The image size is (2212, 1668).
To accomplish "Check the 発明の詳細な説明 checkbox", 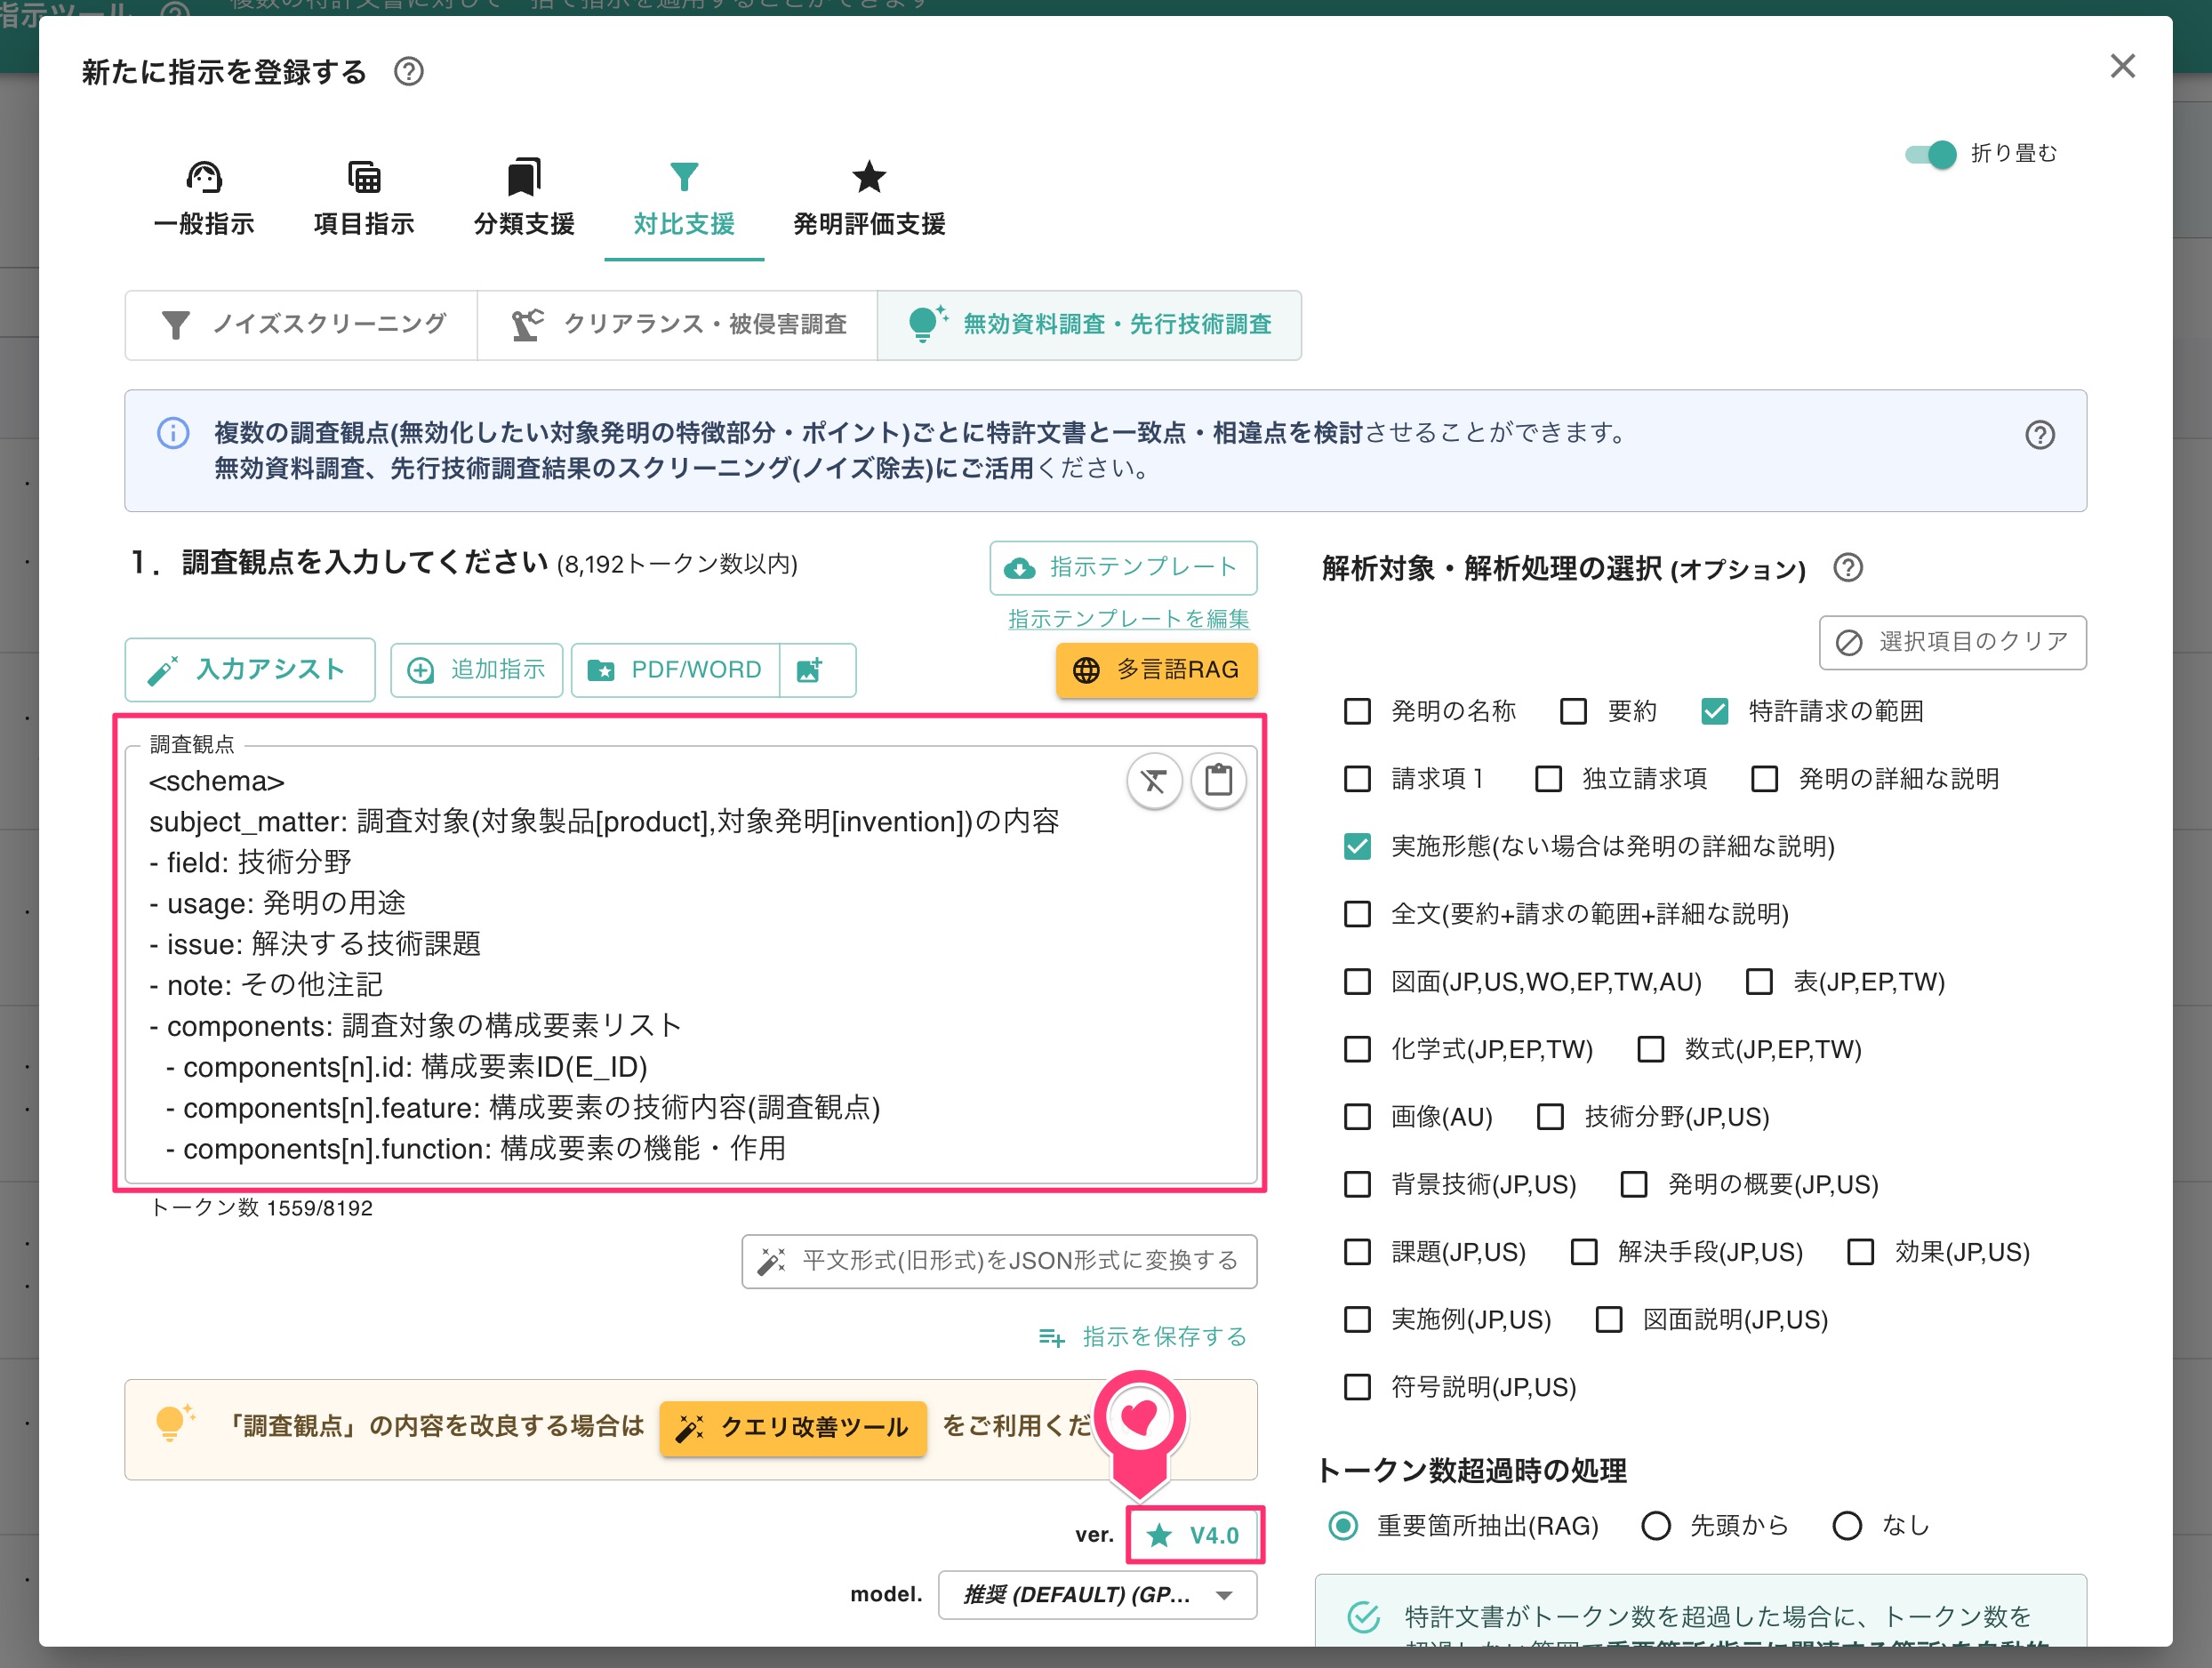I will coord(1764,779).
